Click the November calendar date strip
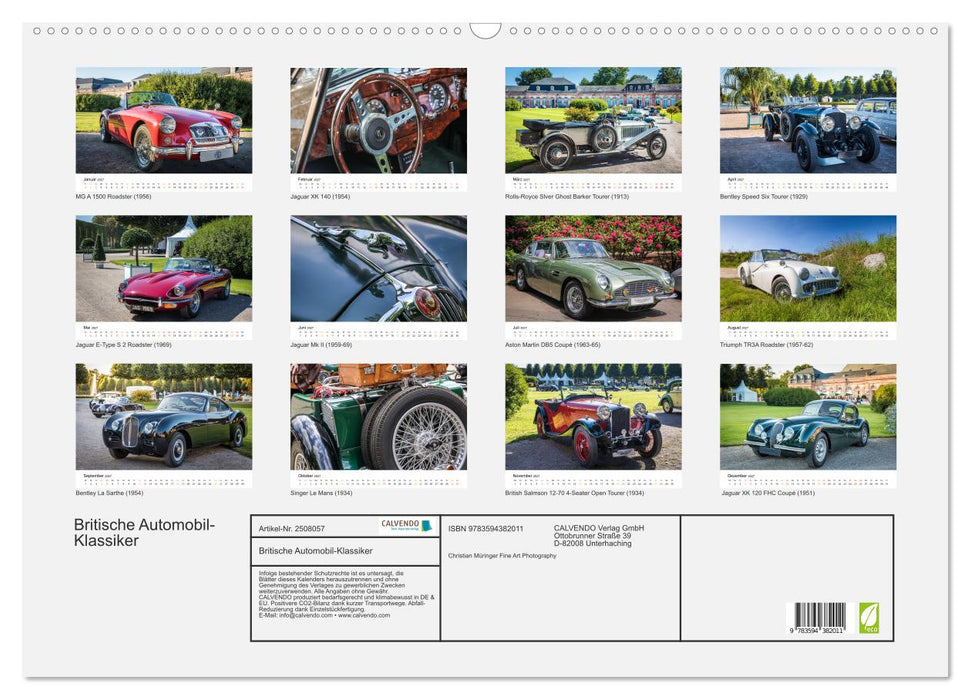971x700 pixels. coord(593,478)
